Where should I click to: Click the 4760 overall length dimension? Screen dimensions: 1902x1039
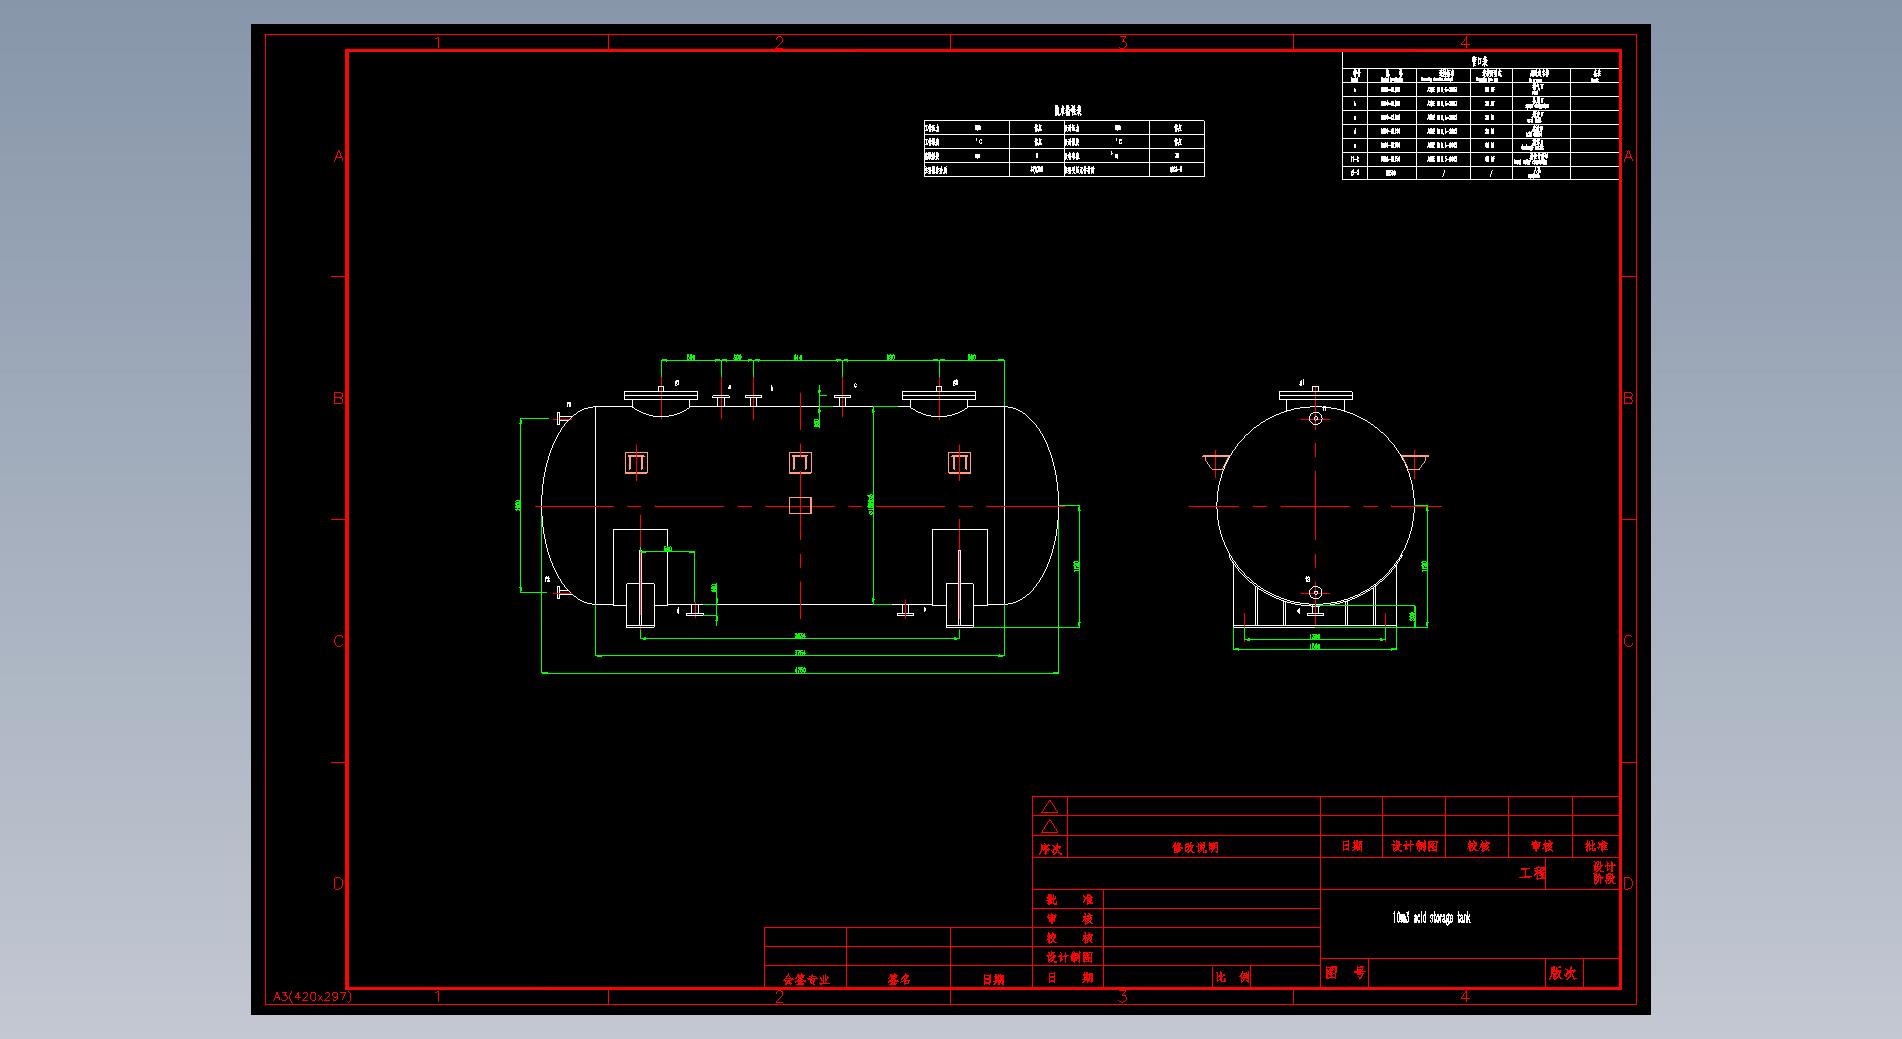pos(800,670)
